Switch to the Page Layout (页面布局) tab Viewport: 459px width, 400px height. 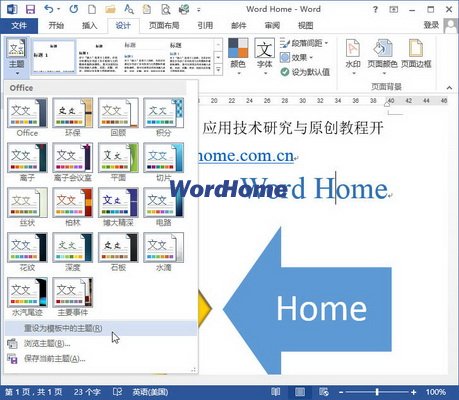point(164,26)
